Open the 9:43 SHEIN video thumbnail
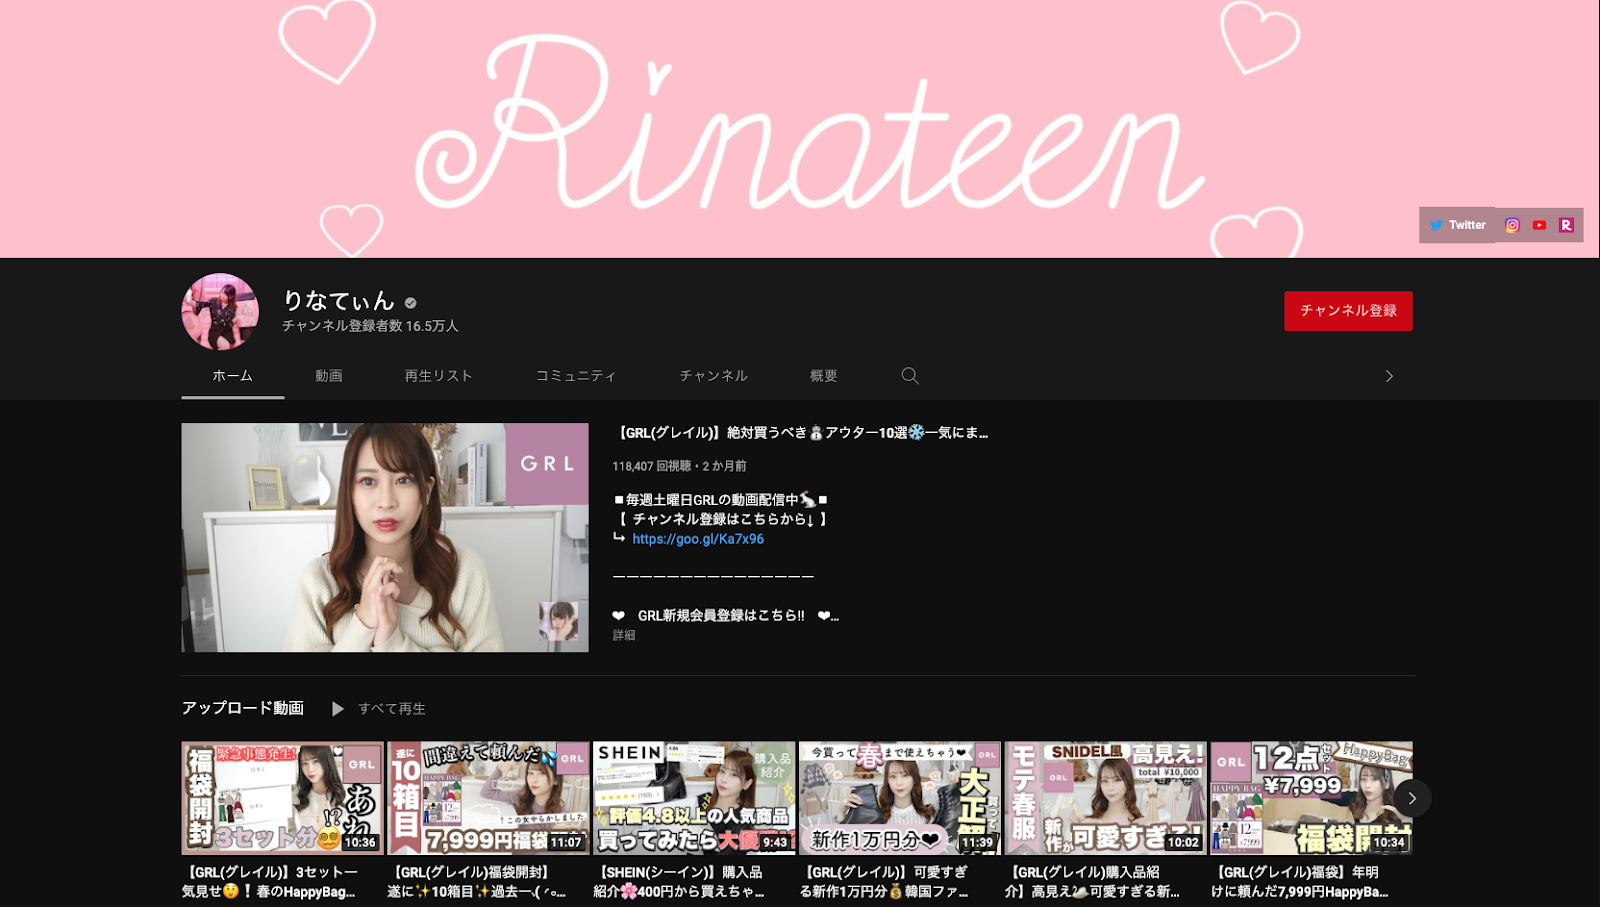1600x907 pixels. coord(694,798)
